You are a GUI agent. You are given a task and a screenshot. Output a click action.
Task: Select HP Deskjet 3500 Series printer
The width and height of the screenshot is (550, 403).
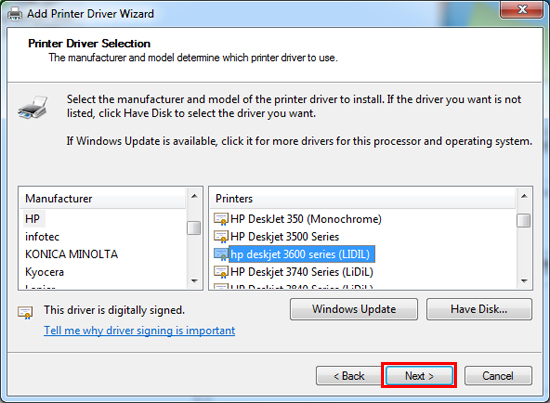pyautogui.click(x=284, y=237)
